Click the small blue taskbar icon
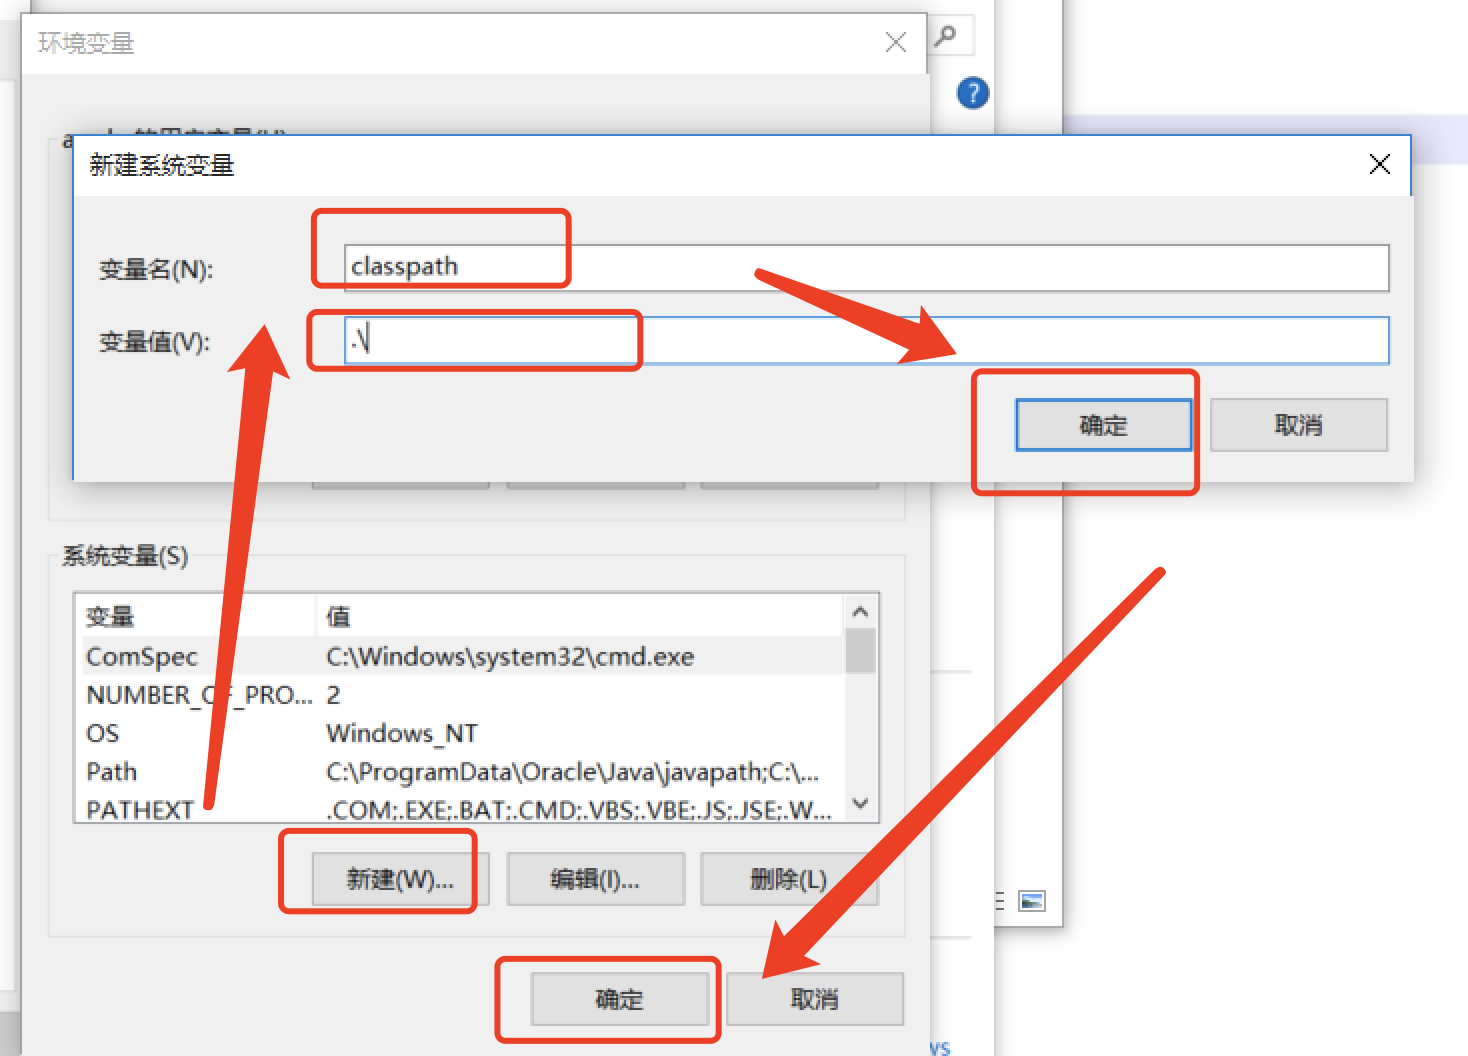The image size is (1468, 1056). click(x=1033, y=901)
